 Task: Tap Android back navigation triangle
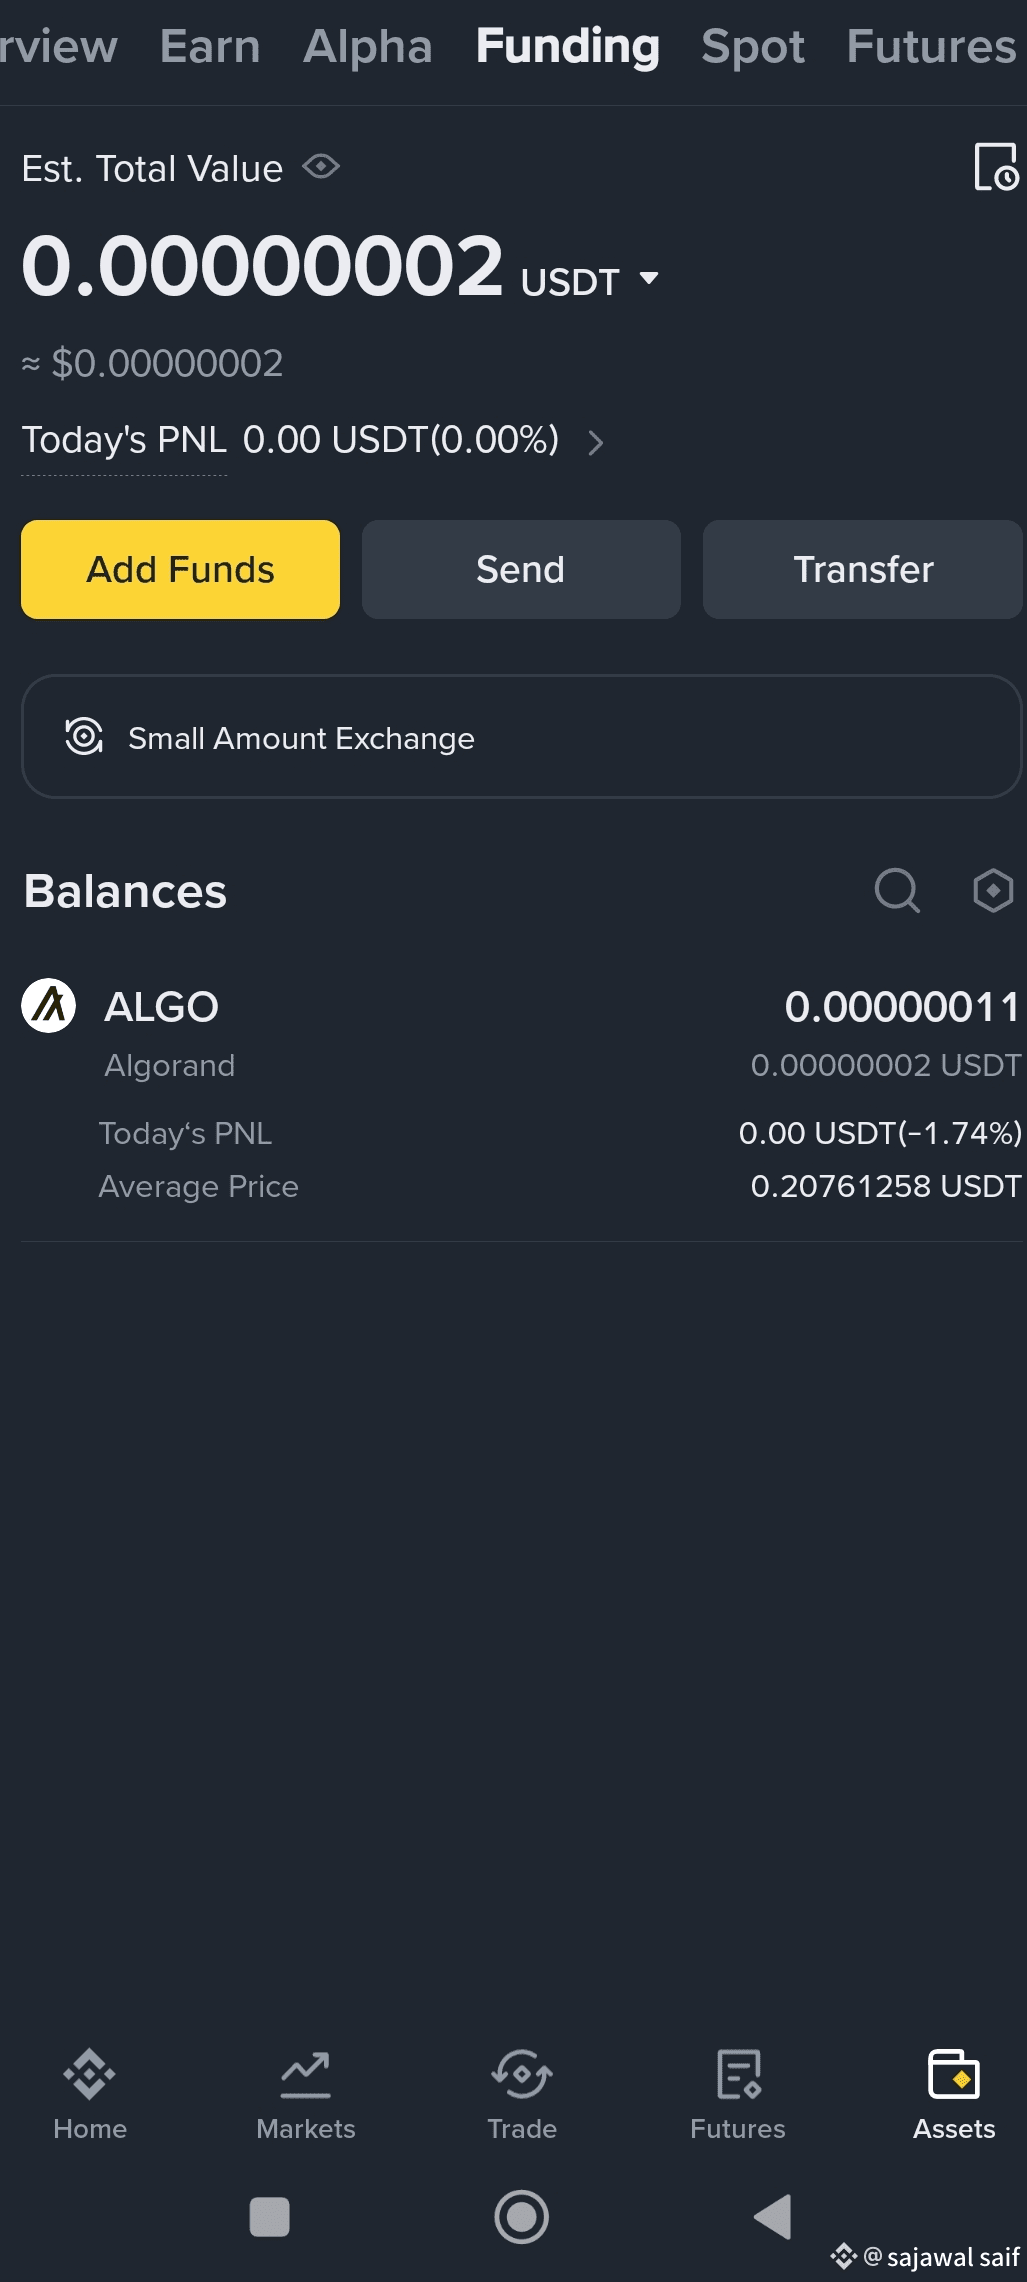coord(773,2217)
